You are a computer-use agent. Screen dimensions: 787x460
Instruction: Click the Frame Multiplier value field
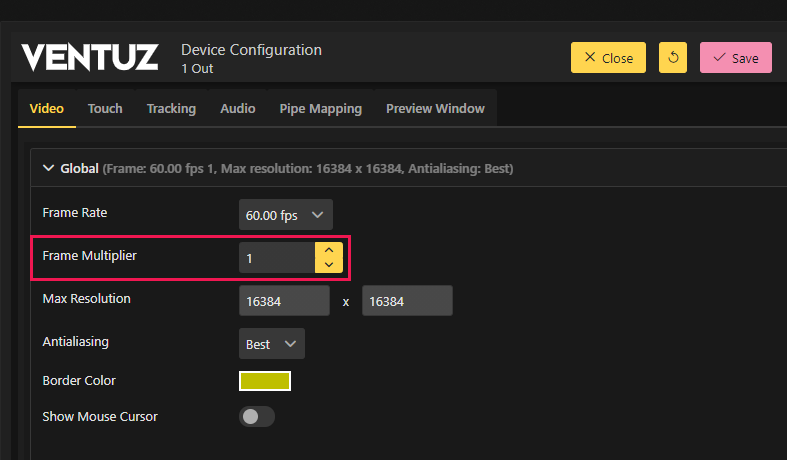[276, 258]
